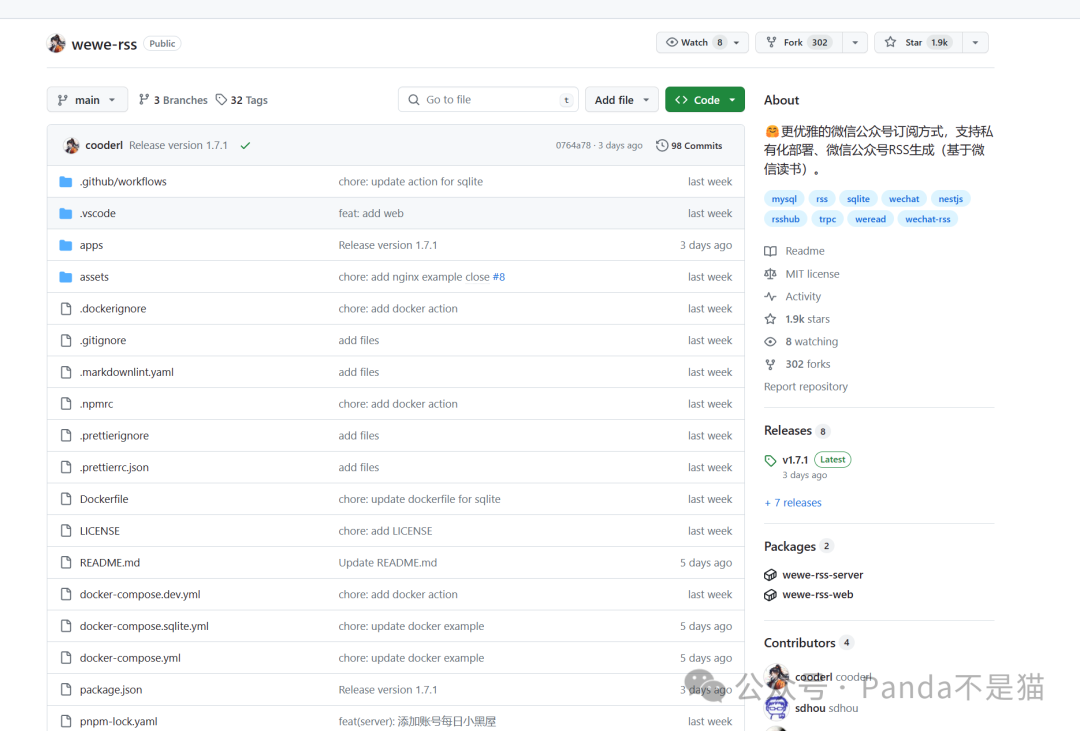Click the .npmrc file icon
Image resolution: width=1080 pixels, height=731 pixels.
coord(66,404)
